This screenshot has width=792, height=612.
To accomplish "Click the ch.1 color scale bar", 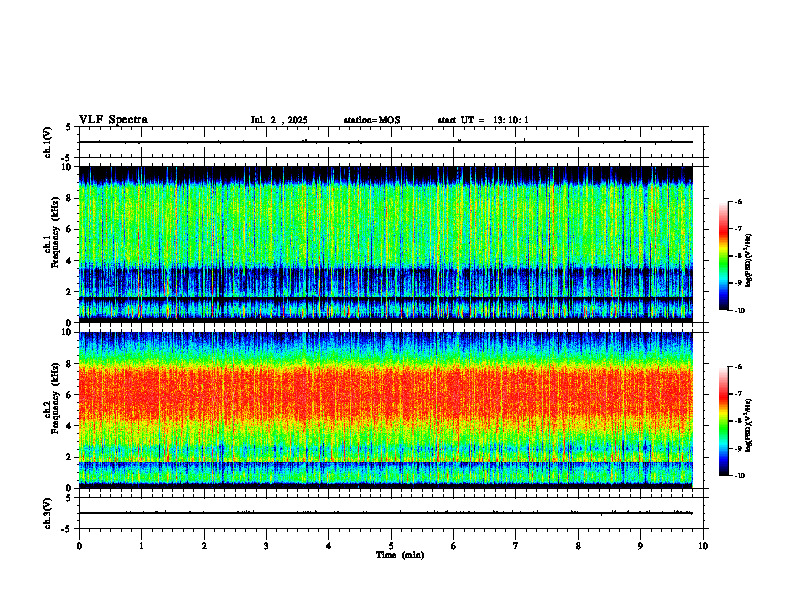I will 724,256.
